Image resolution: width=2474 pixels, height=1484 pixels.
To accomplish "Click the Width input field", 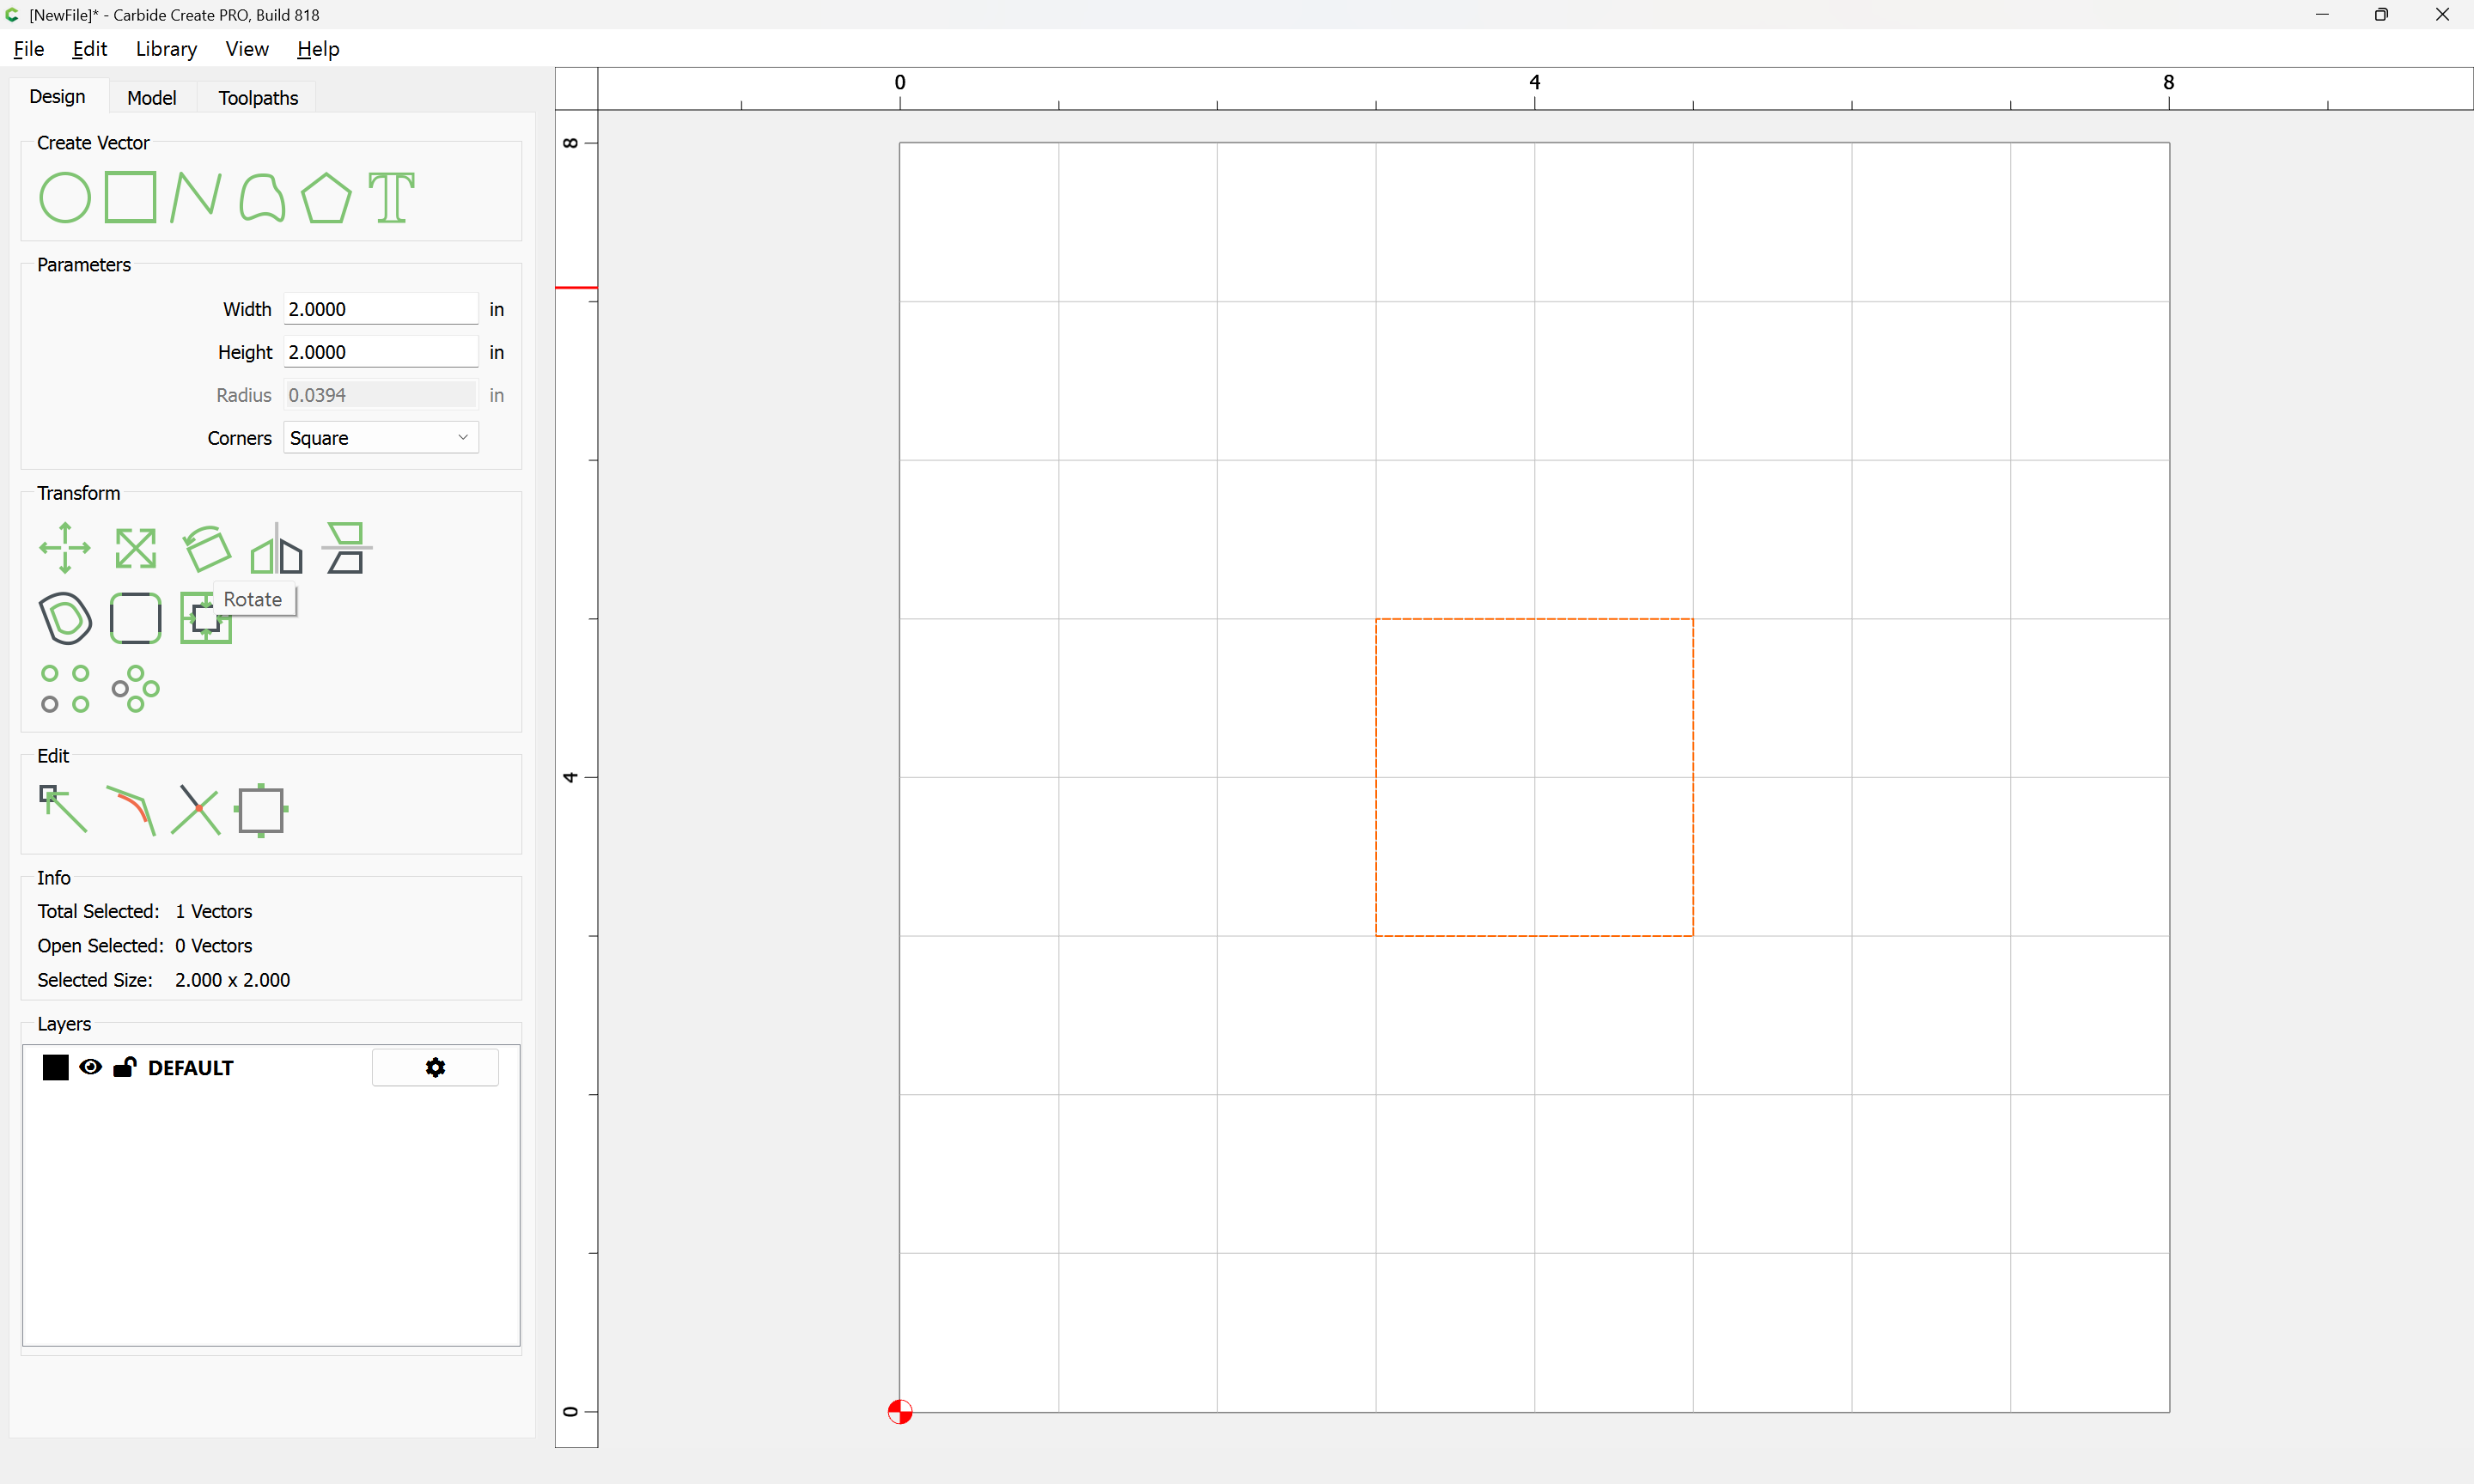I will [x=380, y=309].
